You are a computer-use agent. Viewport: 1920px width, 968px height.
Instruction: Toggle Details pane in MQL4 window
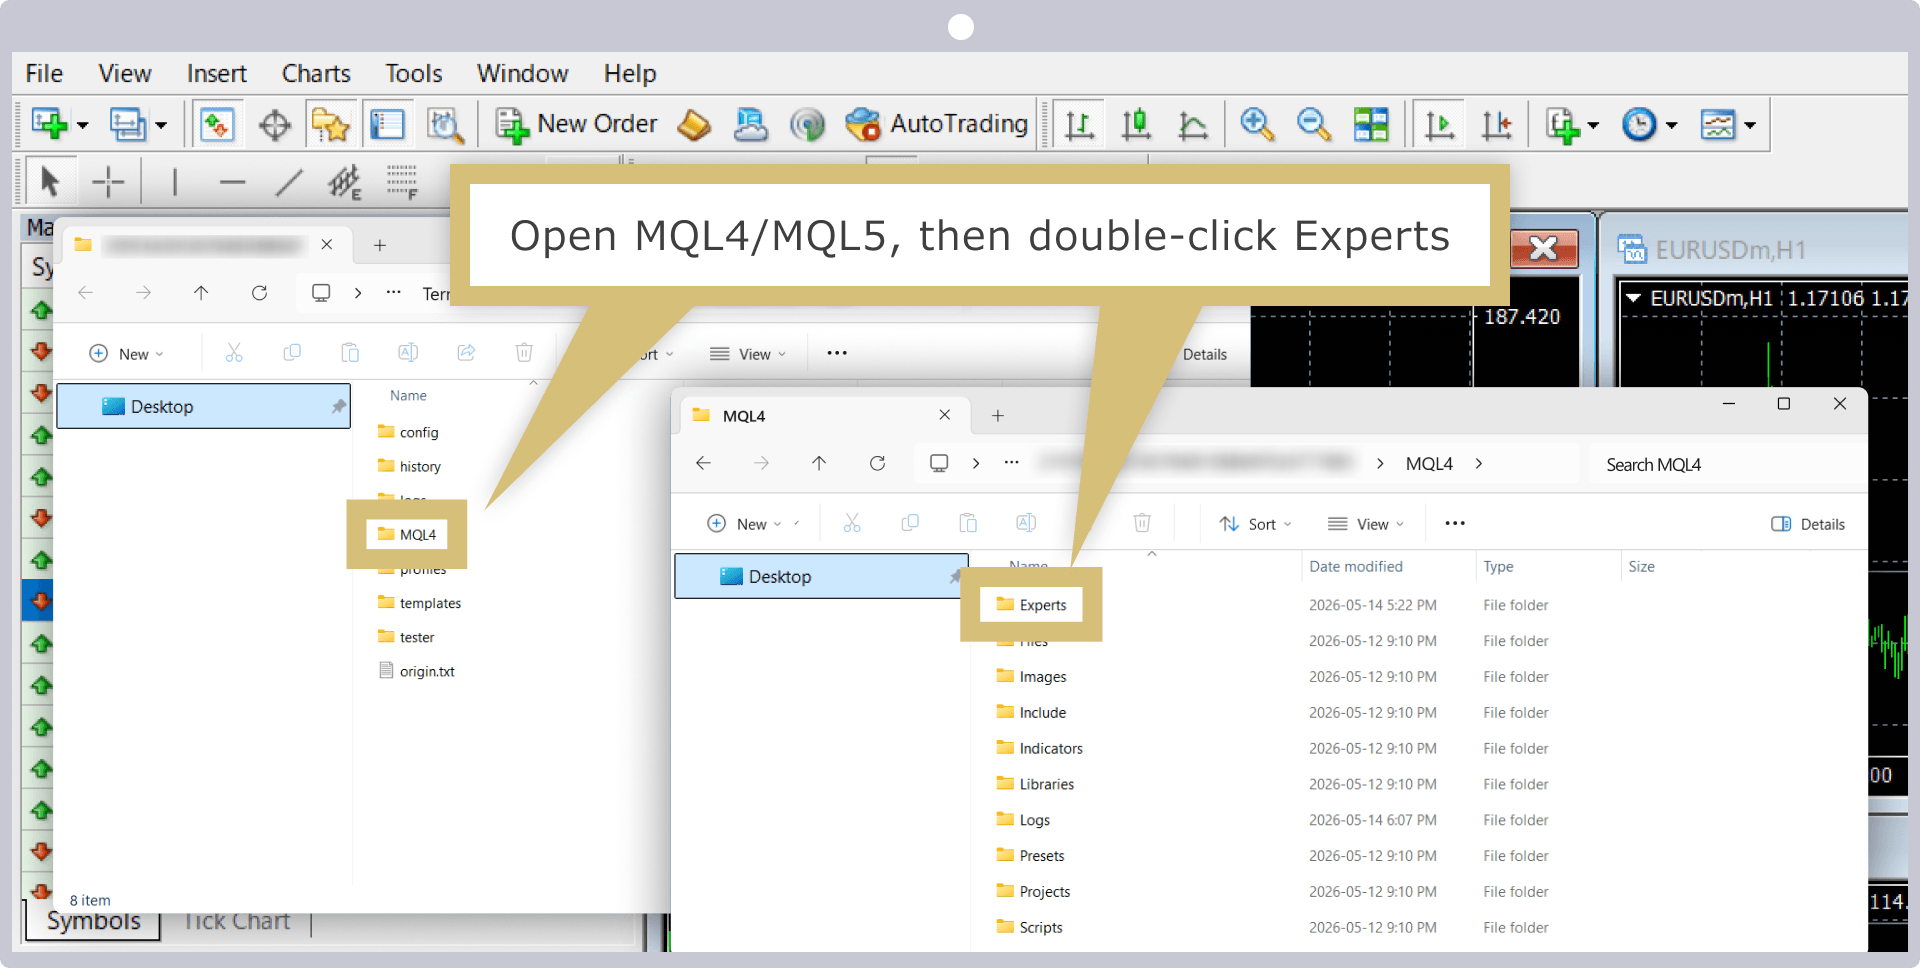[x=1808, y=524]
